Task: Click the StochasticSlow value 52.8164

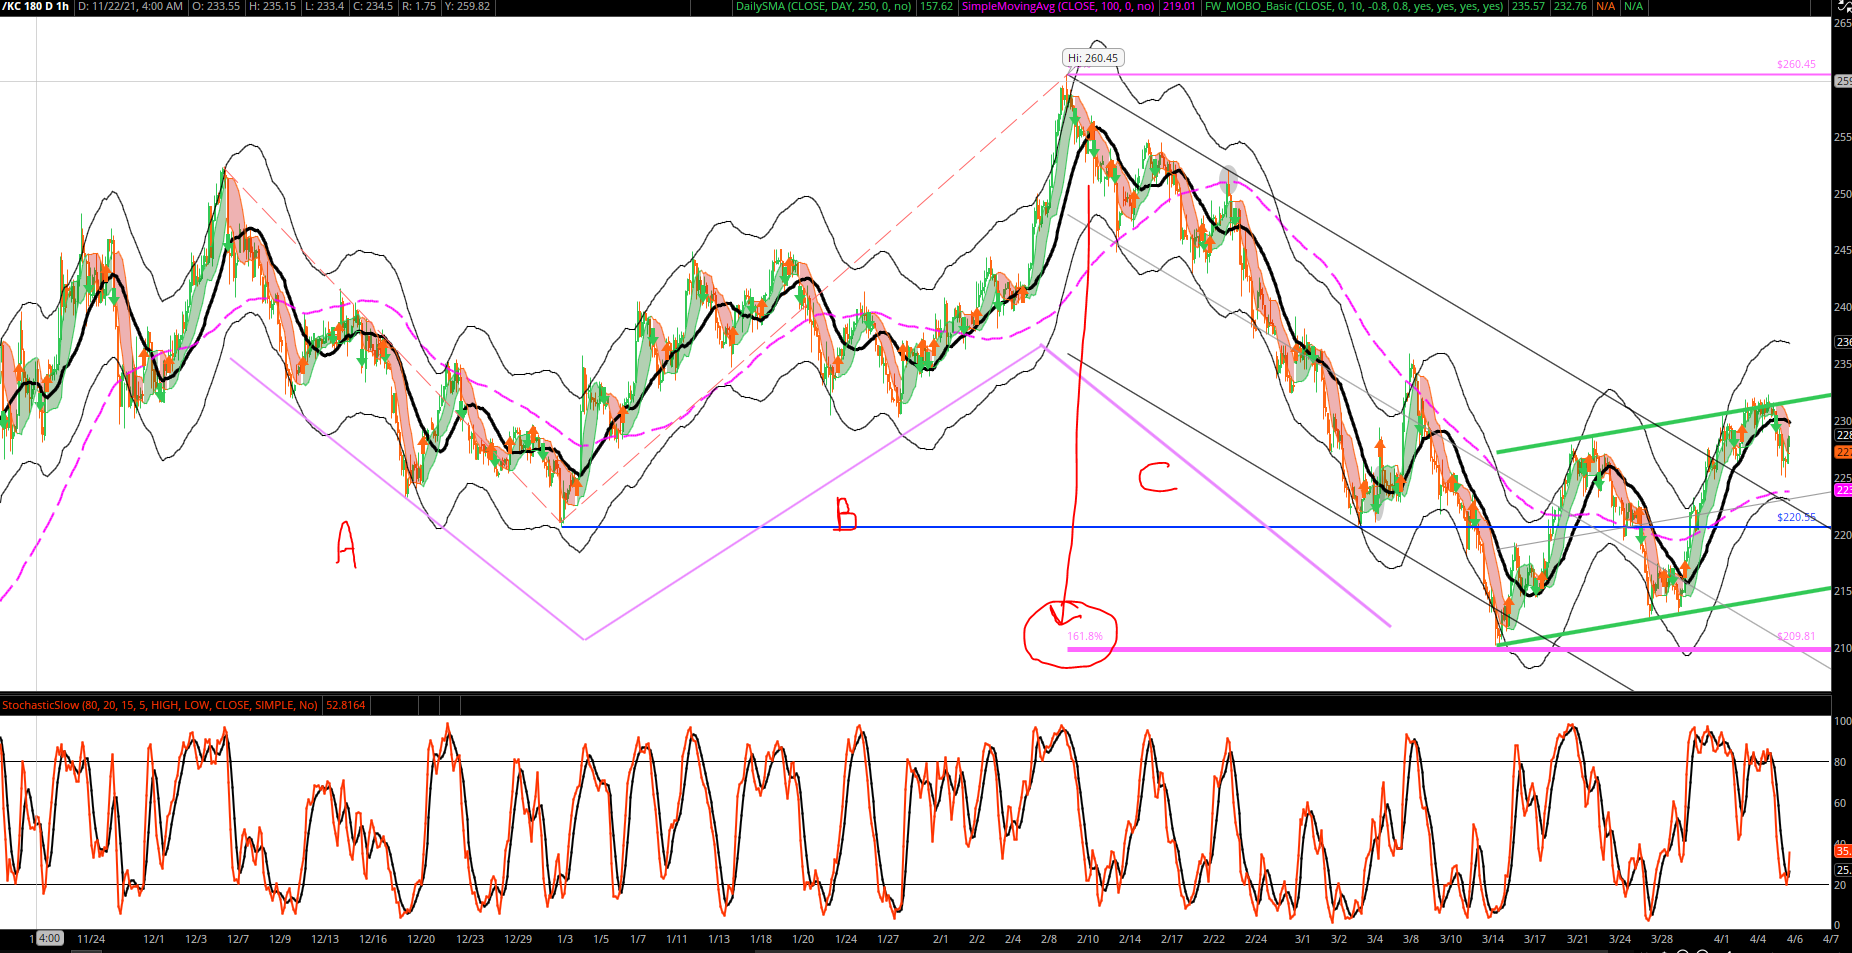Action: 346,705
